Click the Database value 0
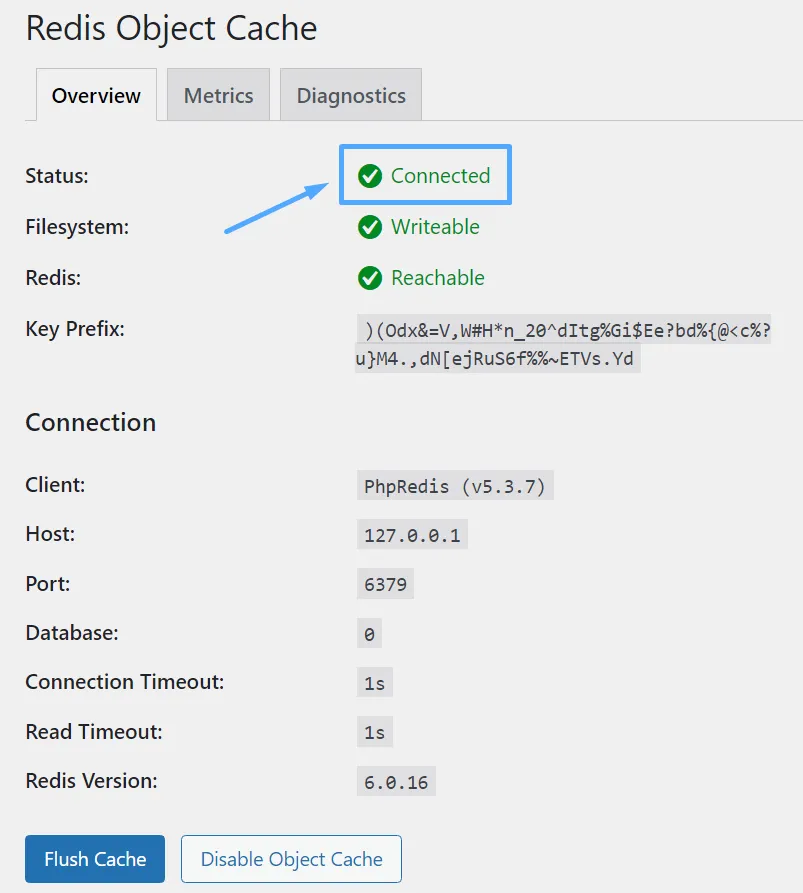The width and height of the screenshot is (803, 893). (369, 634)
